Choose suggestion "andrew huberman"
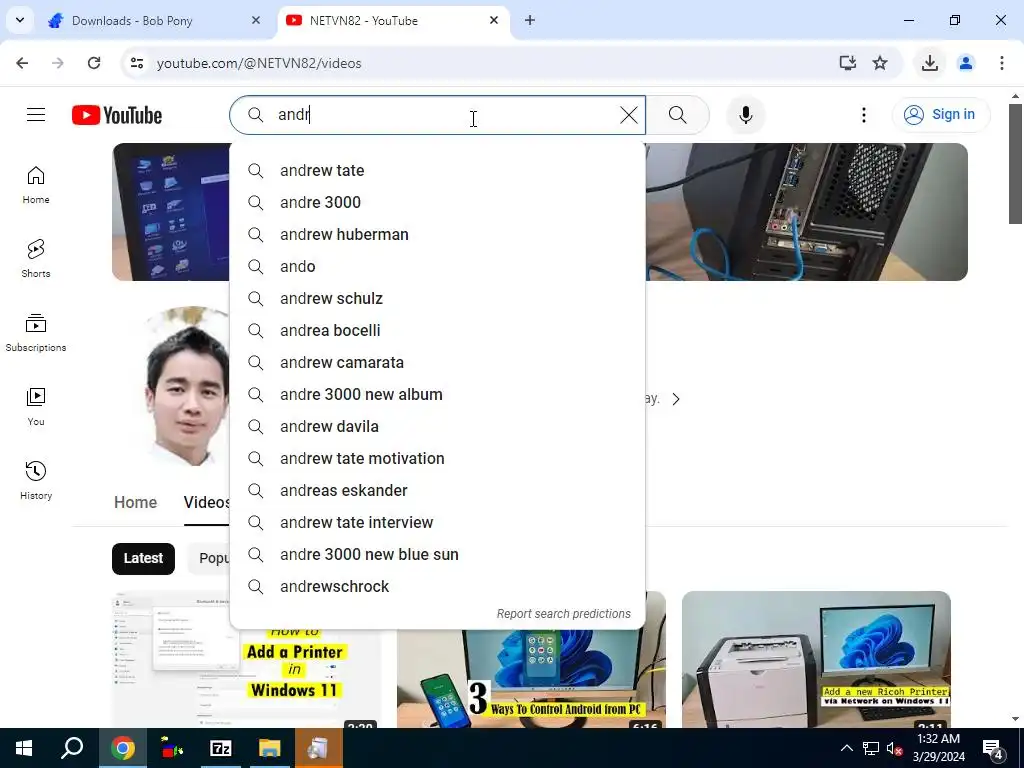 [x=437, y=234]
